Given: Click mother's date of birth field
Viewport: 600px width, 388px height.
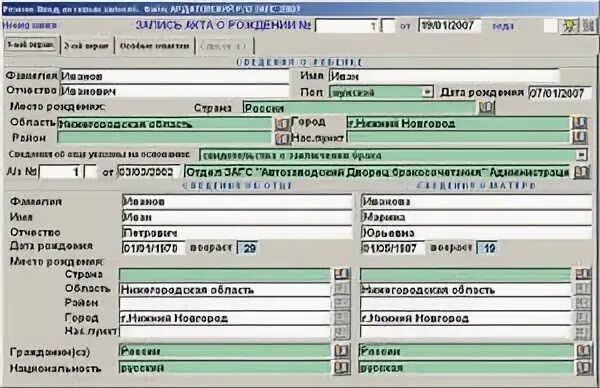Looking at the screenshot, I should pos(392,248).
